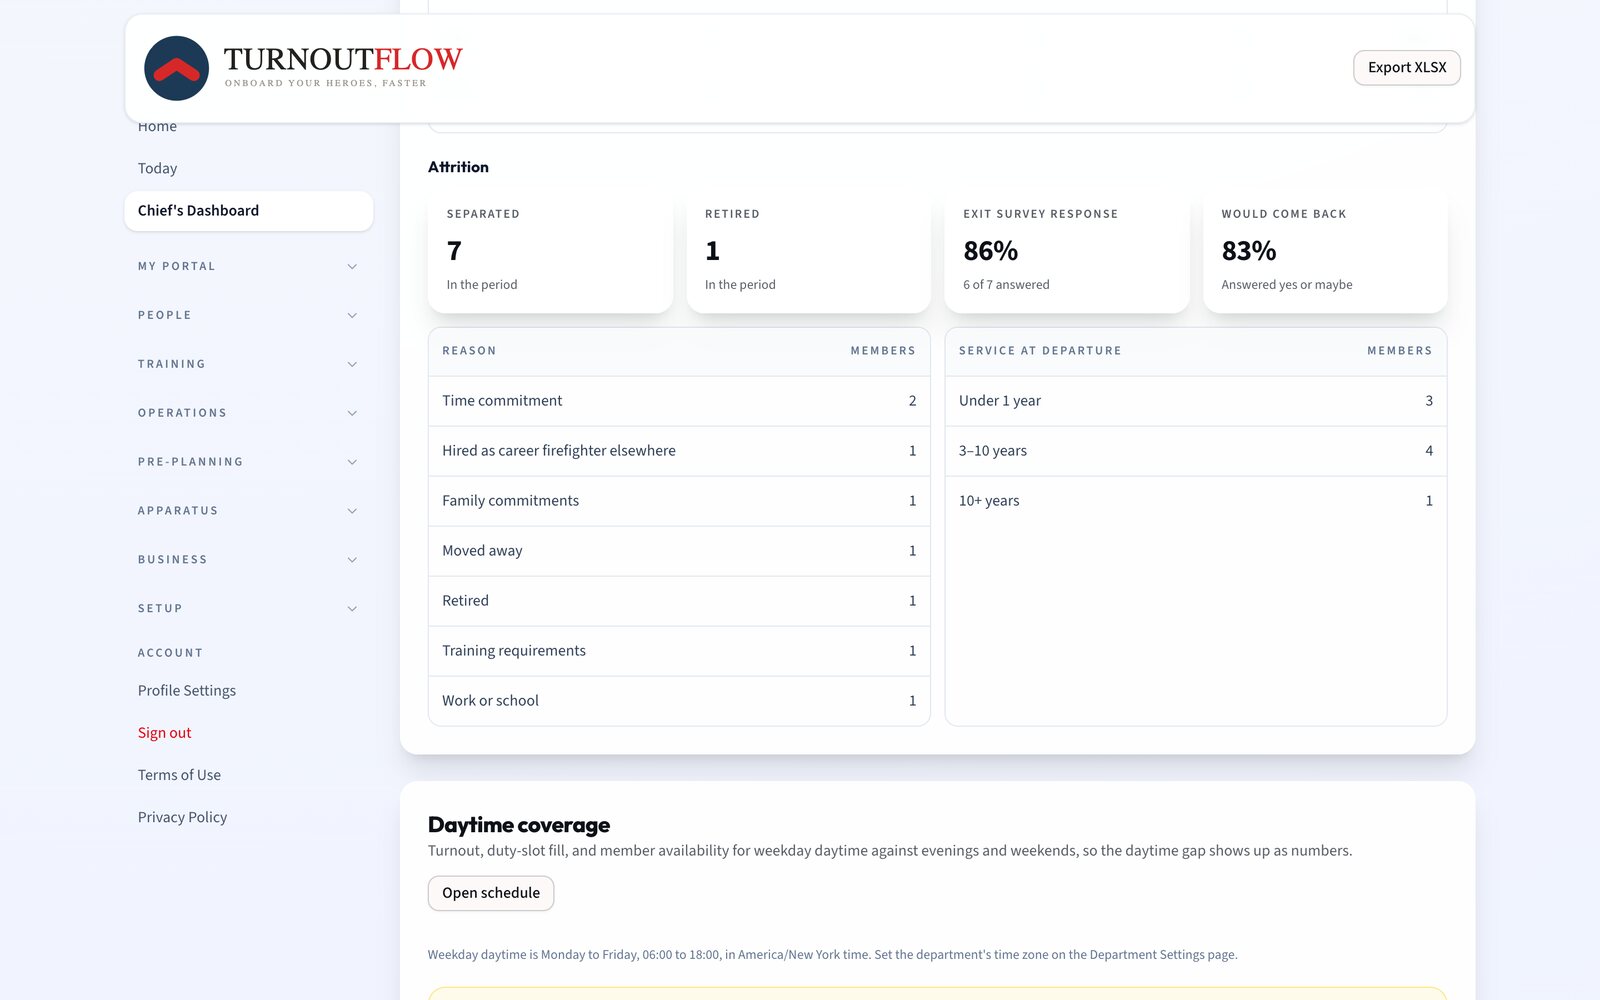Click the 3–10 years service row
The height and width of the screenshot is (1000, 1600).
(1196, 451)
